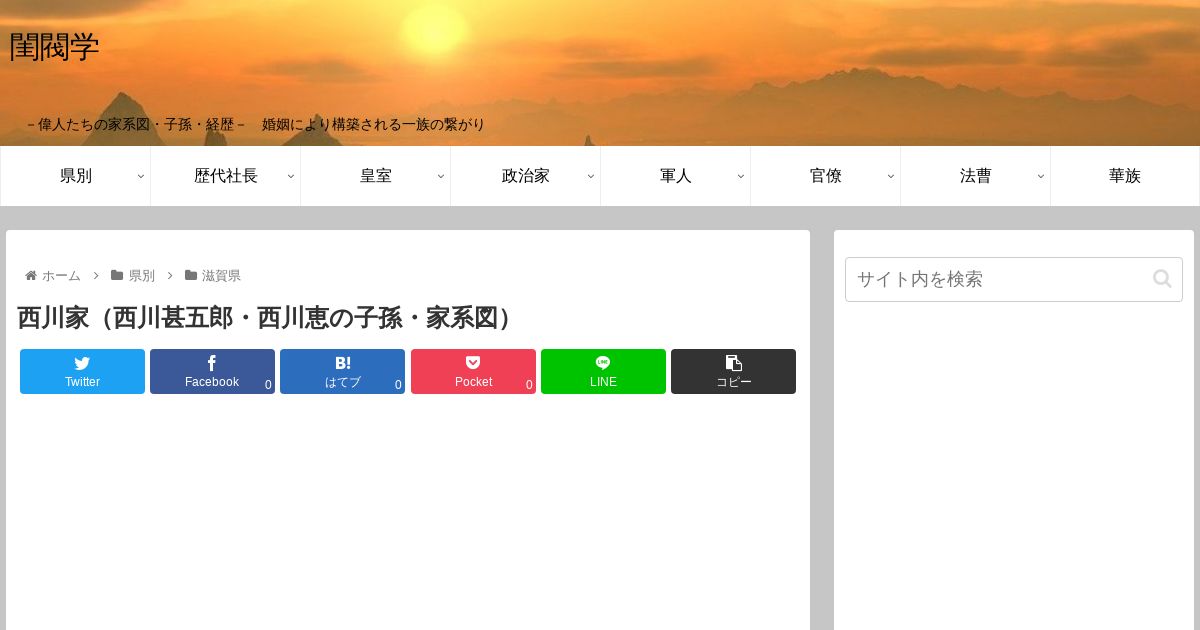The width and height of the screenshot is (1200, 630).
Task: Send the page via LINE button
Action: click(x=603, y=371)
